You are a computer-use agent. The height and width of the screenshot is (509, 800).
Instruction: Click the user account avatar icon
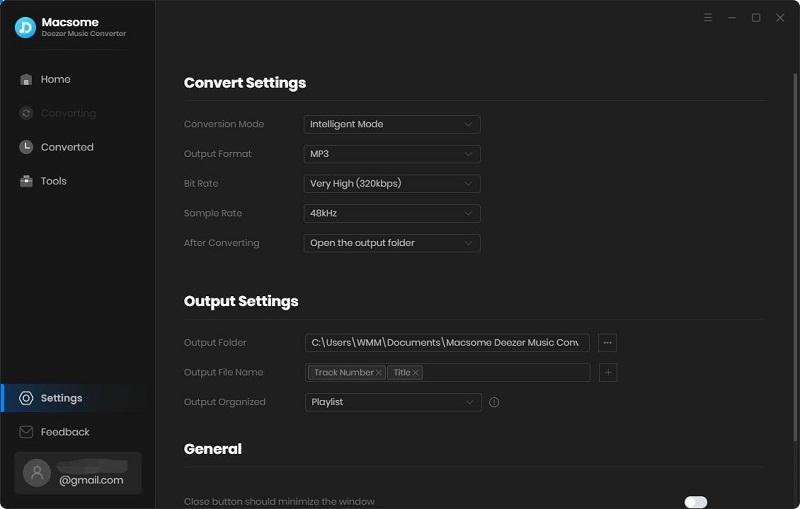pos(36,473)
